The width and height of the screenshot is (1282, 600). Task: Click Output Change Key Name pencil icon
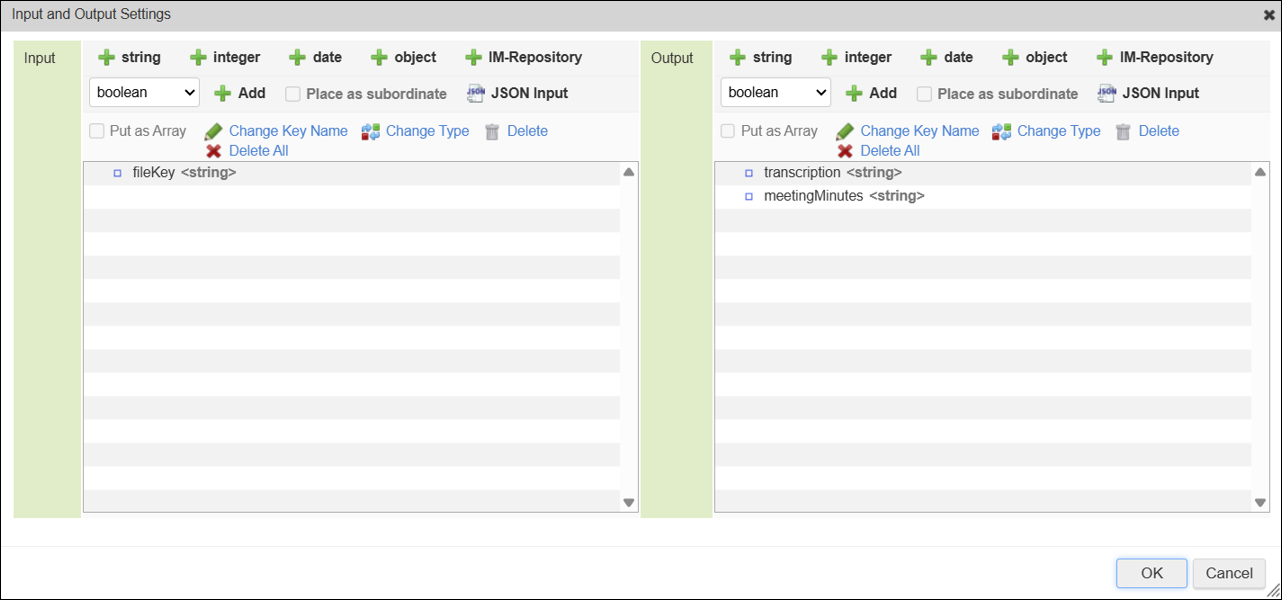click(x=845, y=132)
